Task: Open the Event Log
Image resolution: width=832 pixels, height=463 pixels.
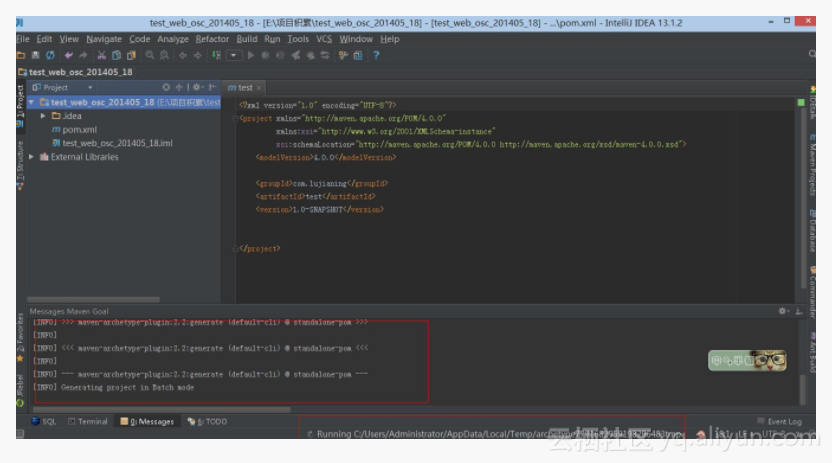Action: pos(780,422)
